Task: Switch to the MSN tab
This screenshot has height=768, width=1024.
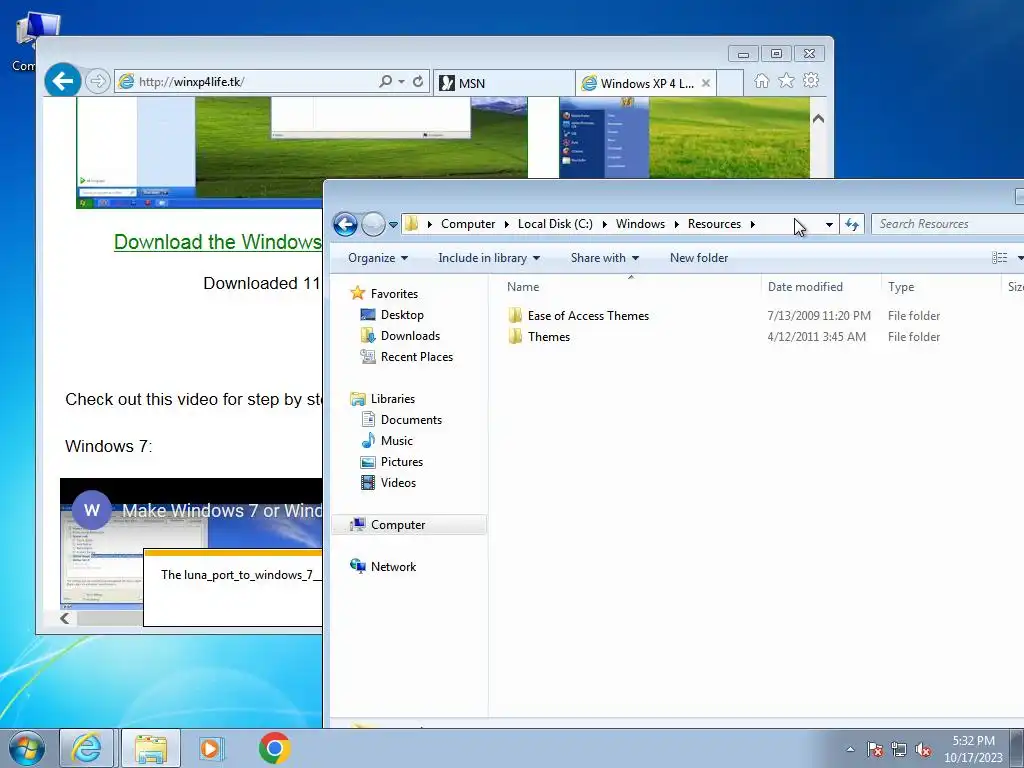Action: tap(504, 83)
